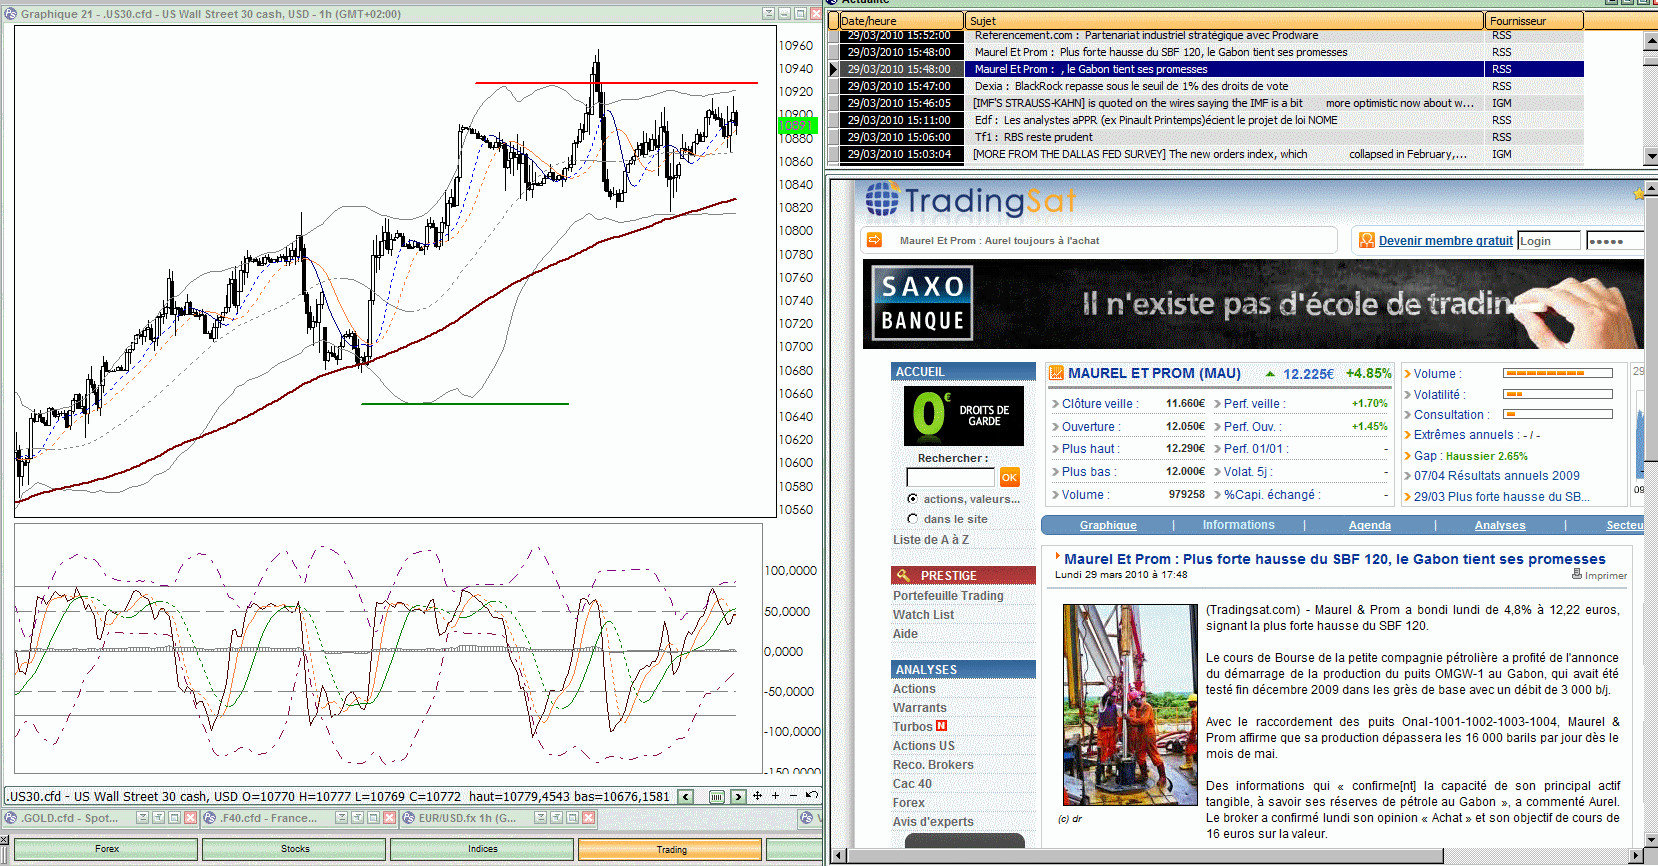Image resolution: width=1658 pixels, height=866 pixels.
Task: Sort news by Sujet column
Action: [x=1225, y=21]
